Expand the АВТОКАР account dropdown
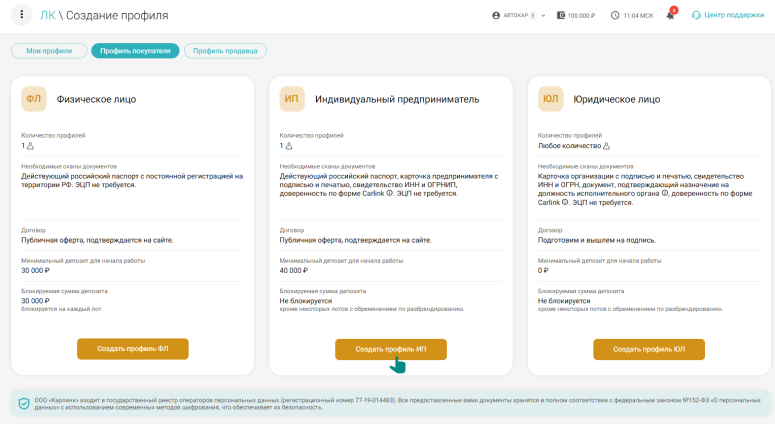 [x=543, y=16]
